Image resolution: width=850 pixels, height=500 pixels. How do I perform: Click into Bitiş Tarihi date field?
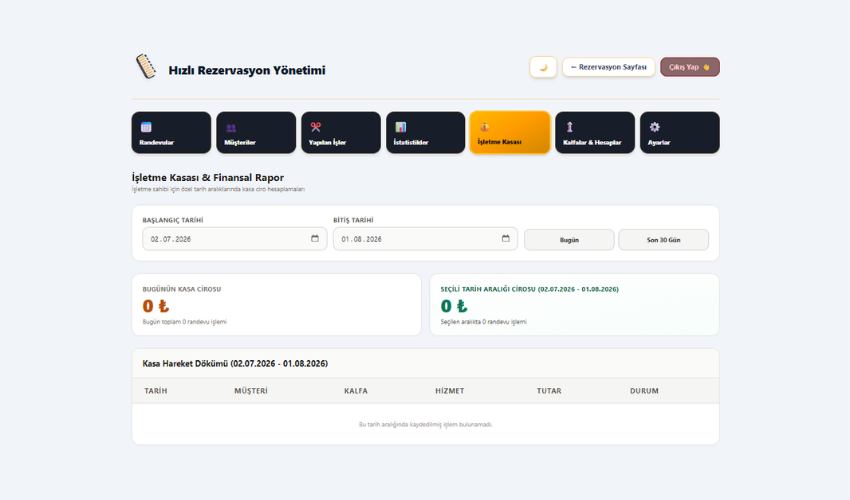tap(426, 239)
